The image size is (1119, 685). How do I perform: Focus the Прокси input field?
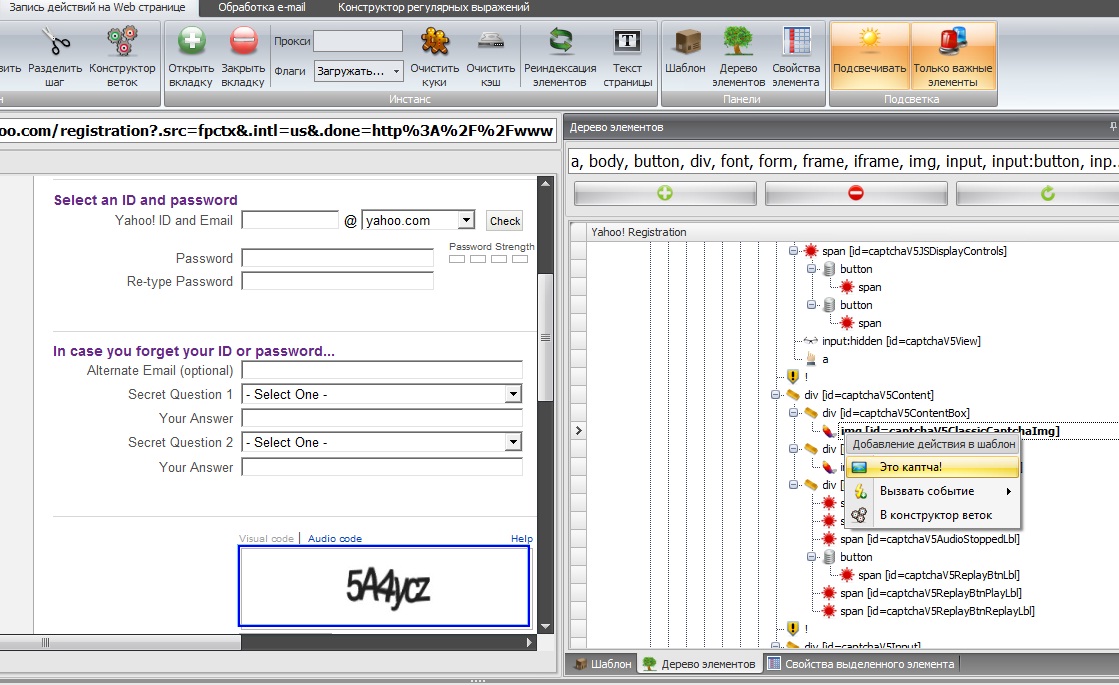coord(358,41)
